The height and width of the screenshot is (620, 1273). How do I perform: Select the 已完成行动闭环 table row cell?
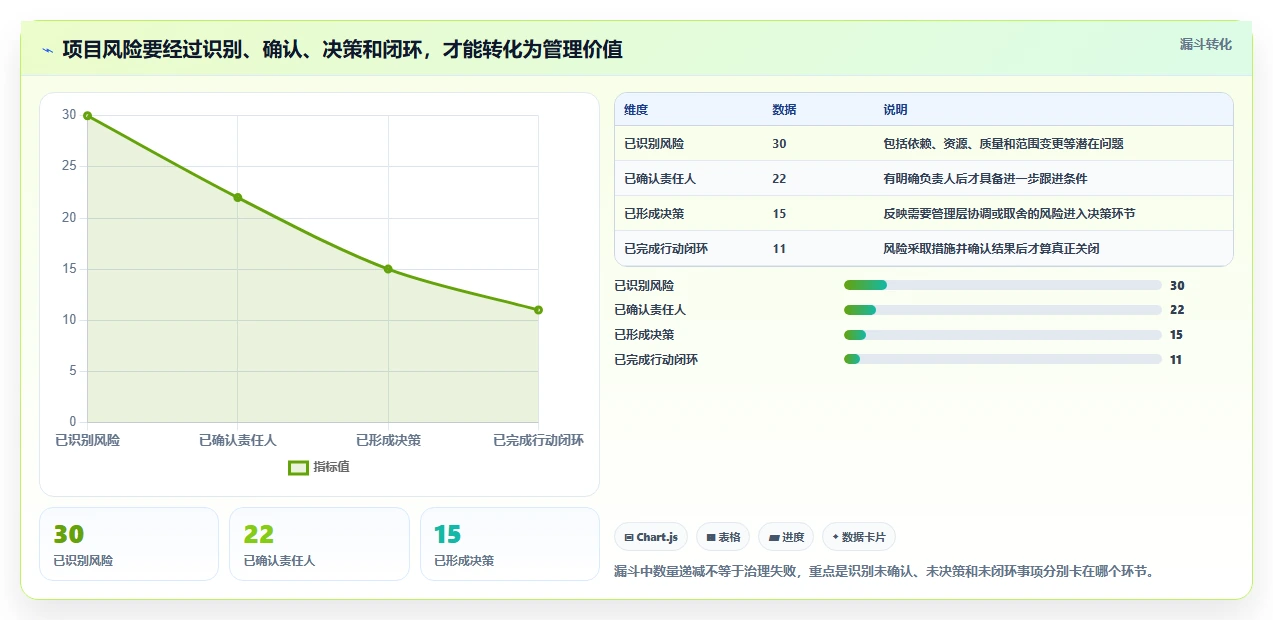coord(666,249)
